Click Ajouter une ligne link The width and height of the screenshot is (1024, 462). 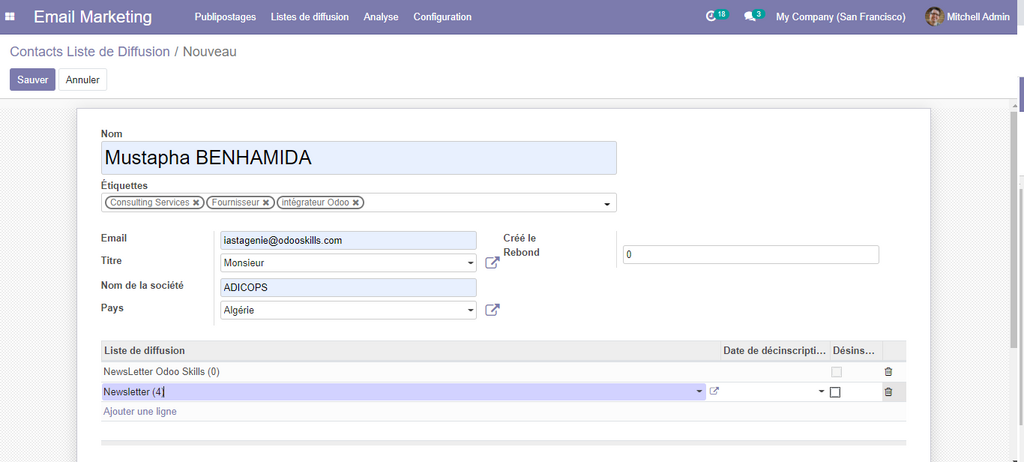tap(140, 411)
